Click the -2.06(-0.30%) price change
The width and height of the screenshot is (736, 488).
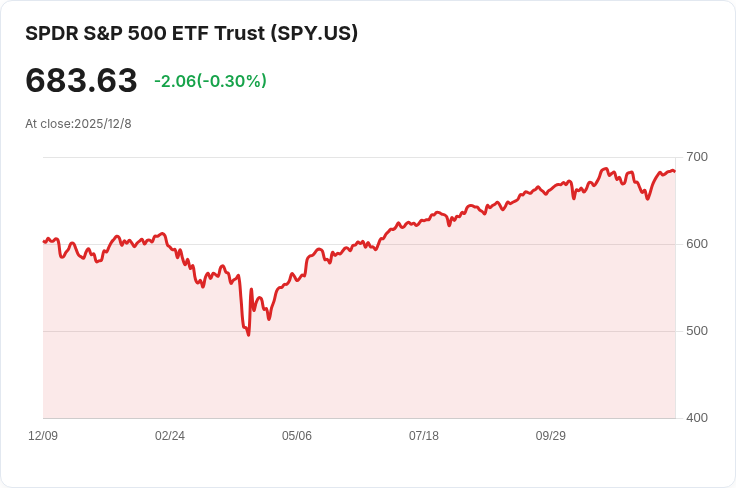[x=210, y=81]
